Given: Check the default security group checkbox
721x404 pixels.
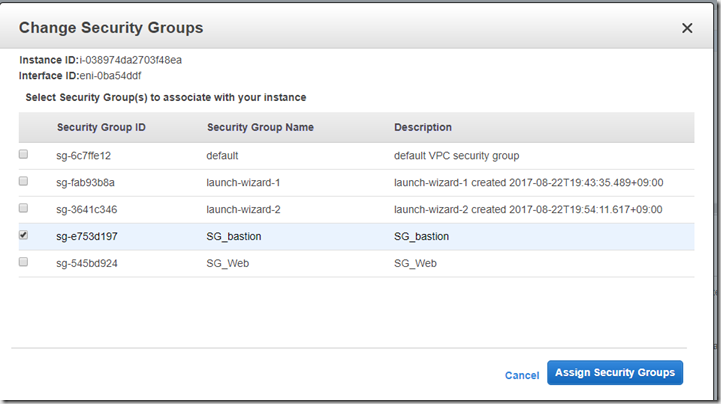Looking at the screenshot, I should pos(23,155).
